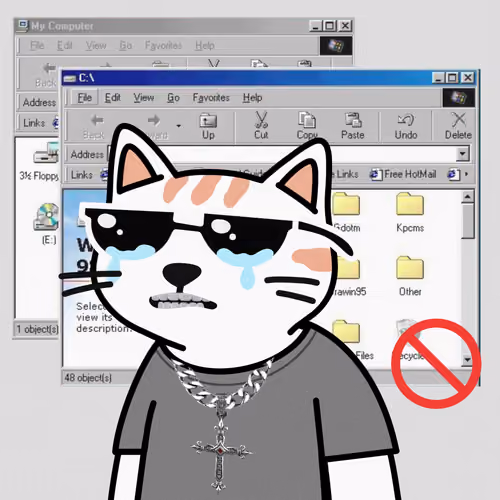Screen dimensions: 500x500
Task: Select the Kpcms folder
Action: [410, 204]
